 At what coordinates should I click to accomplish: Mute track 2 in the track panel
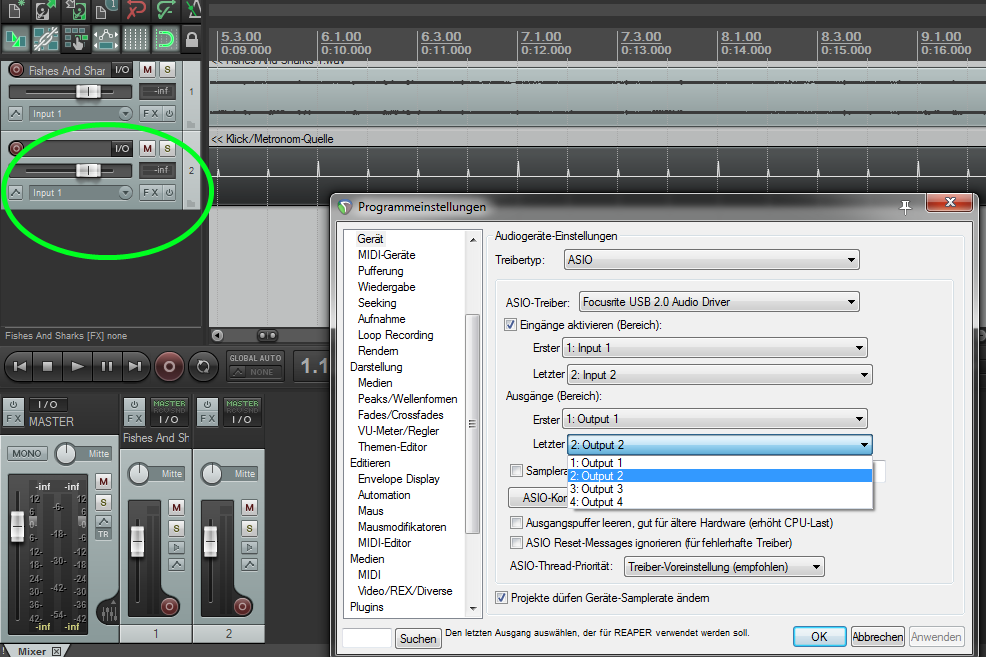148,148
